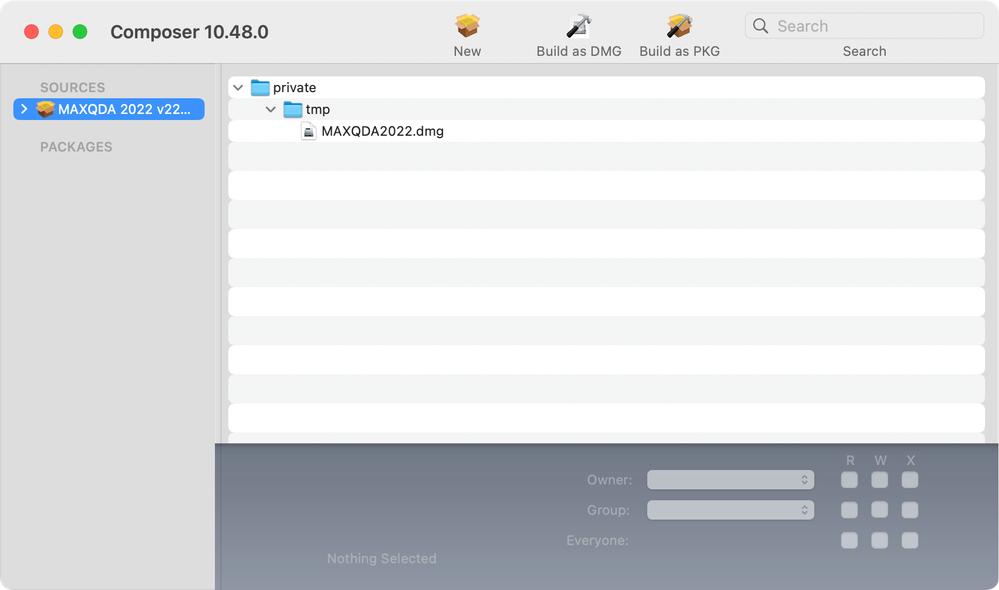Image resolution: width=999 pixels, height=590 pixels.
Task: Click the New package toolbar icon
Action: 467,26
